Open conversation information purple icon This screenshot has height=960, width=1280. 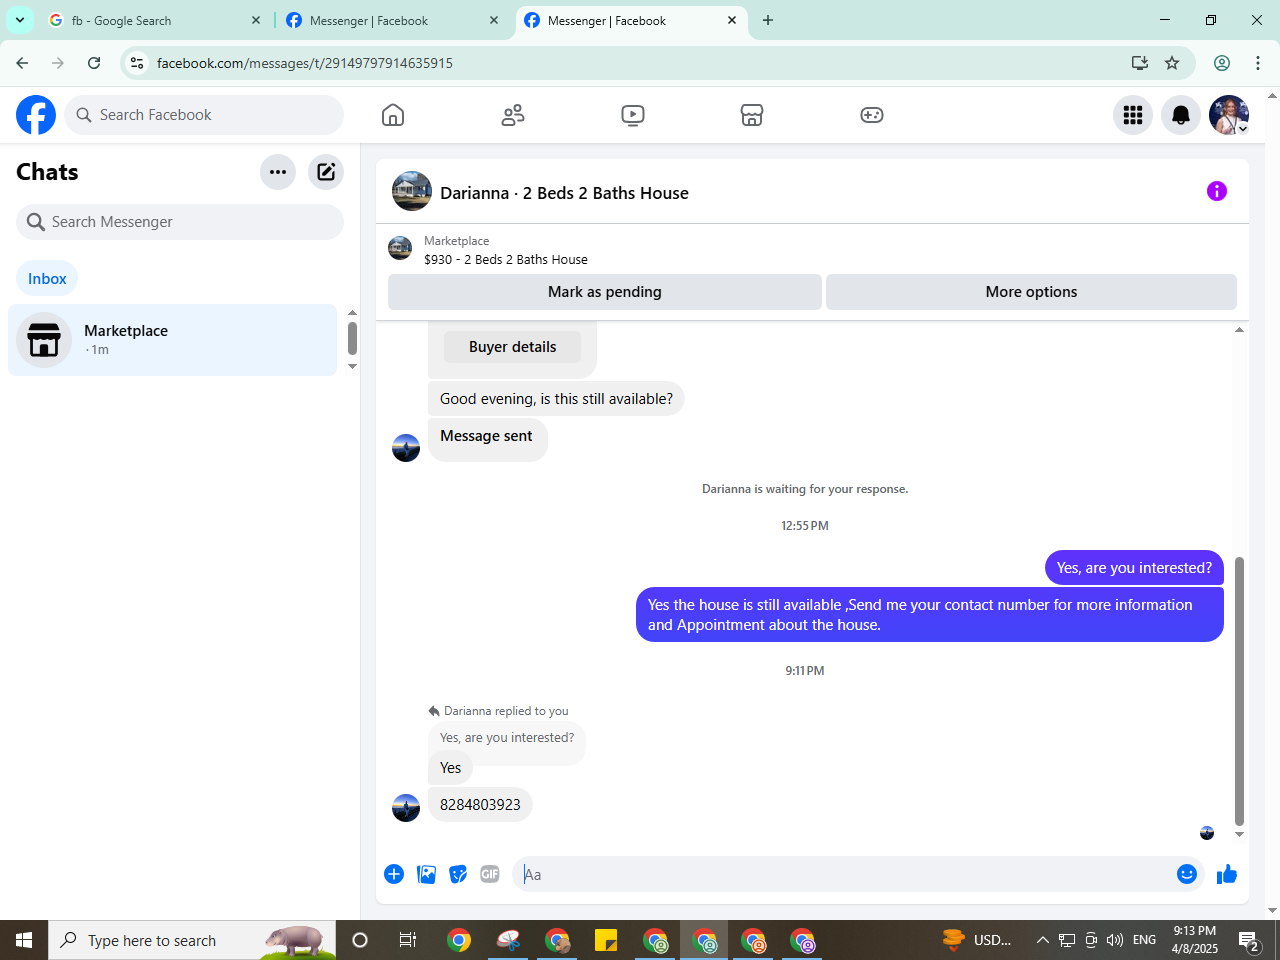pyautogui.click(x=1217, y=191)
